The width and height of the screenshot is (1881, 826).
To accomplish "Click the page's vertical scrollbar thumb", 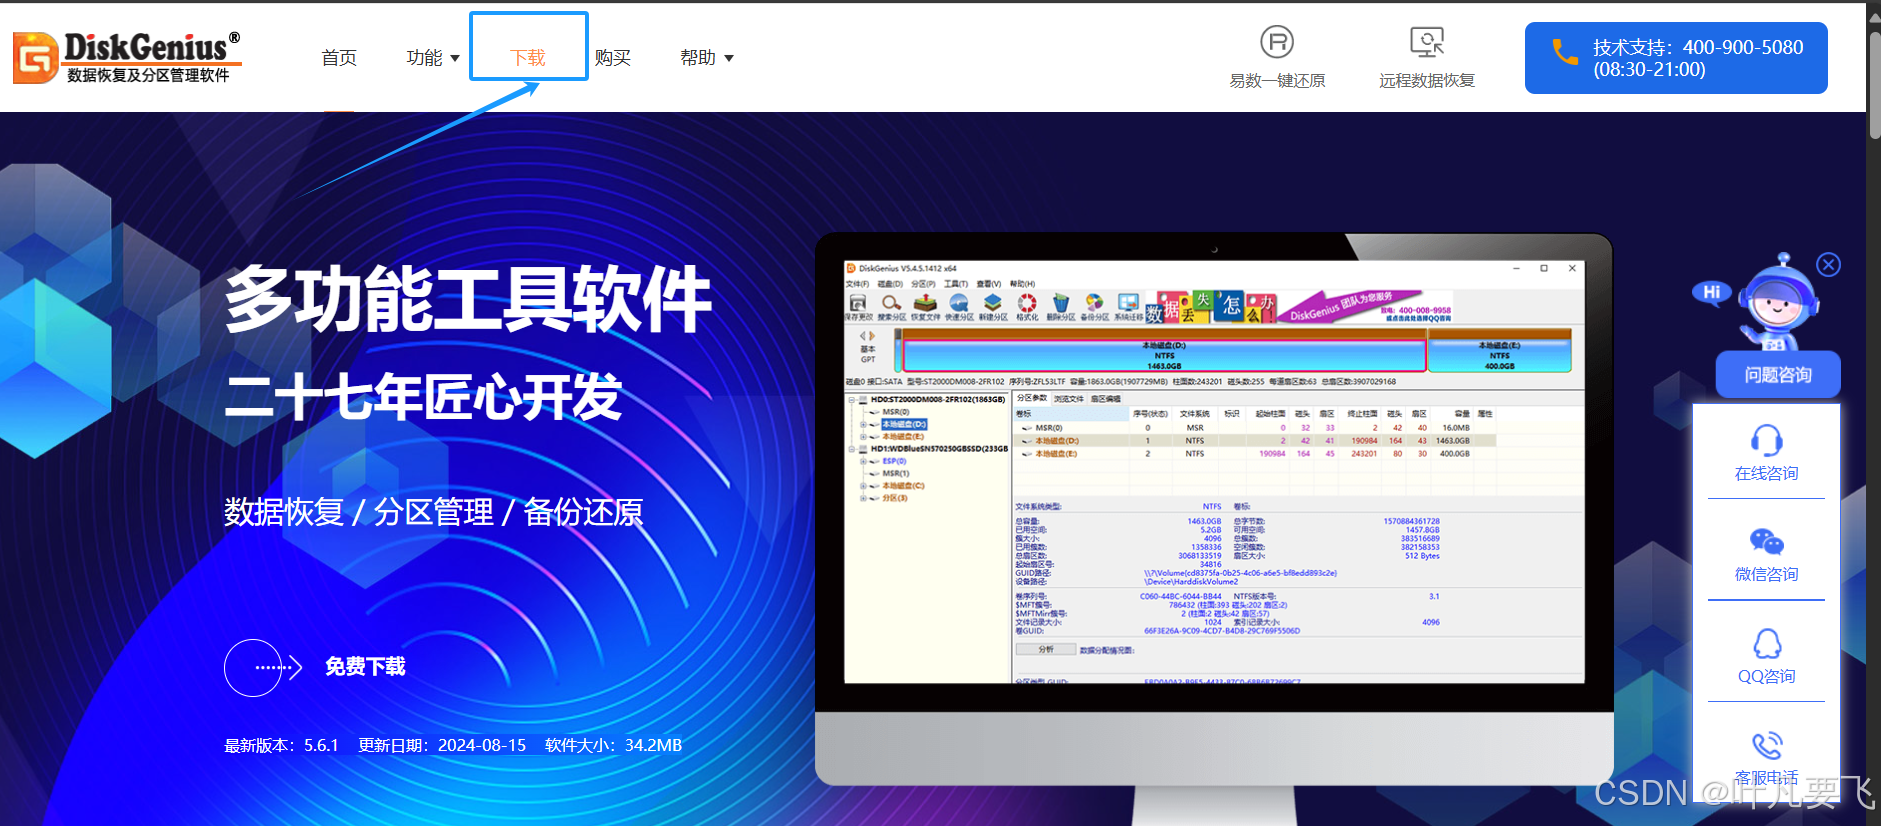I will 1874,85.
